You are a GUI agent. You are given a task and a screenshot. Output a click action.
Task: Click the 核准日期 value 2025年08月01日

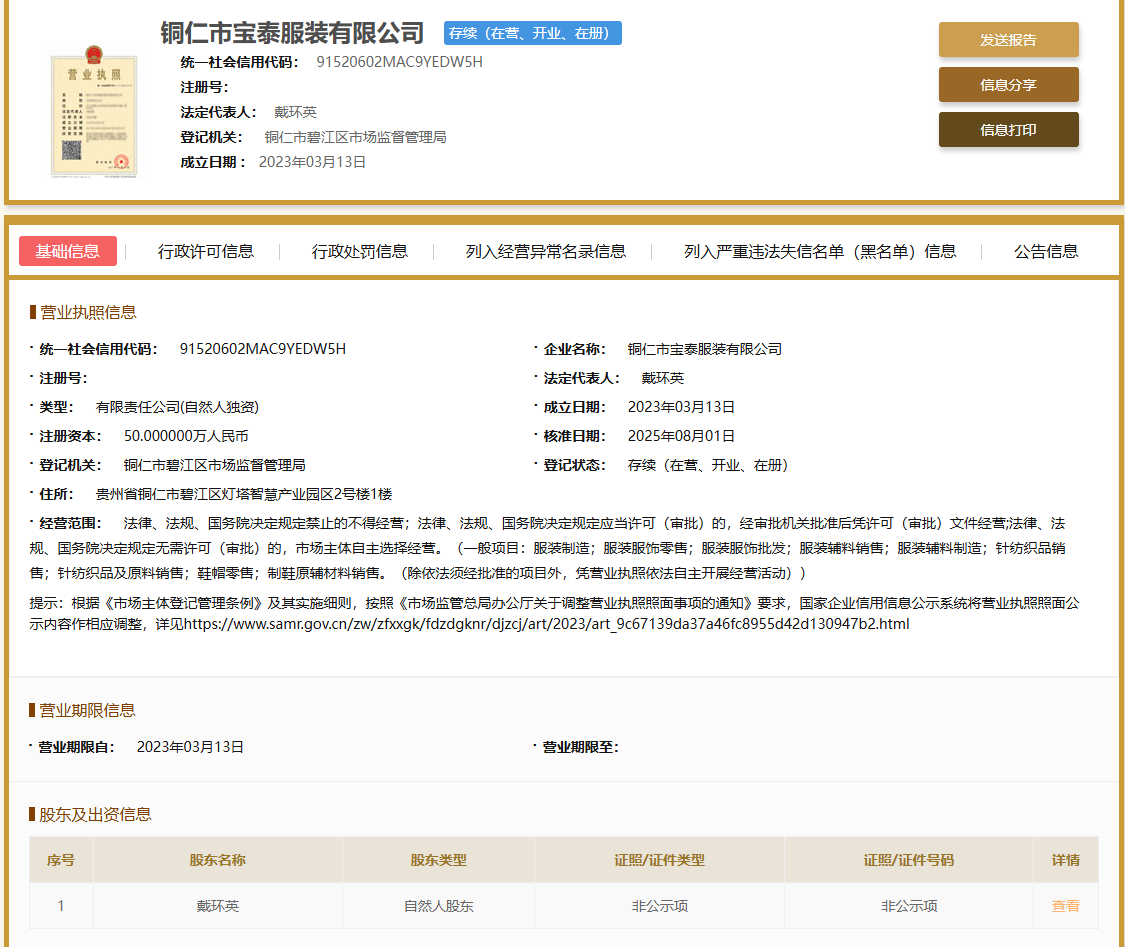[681, 436]
